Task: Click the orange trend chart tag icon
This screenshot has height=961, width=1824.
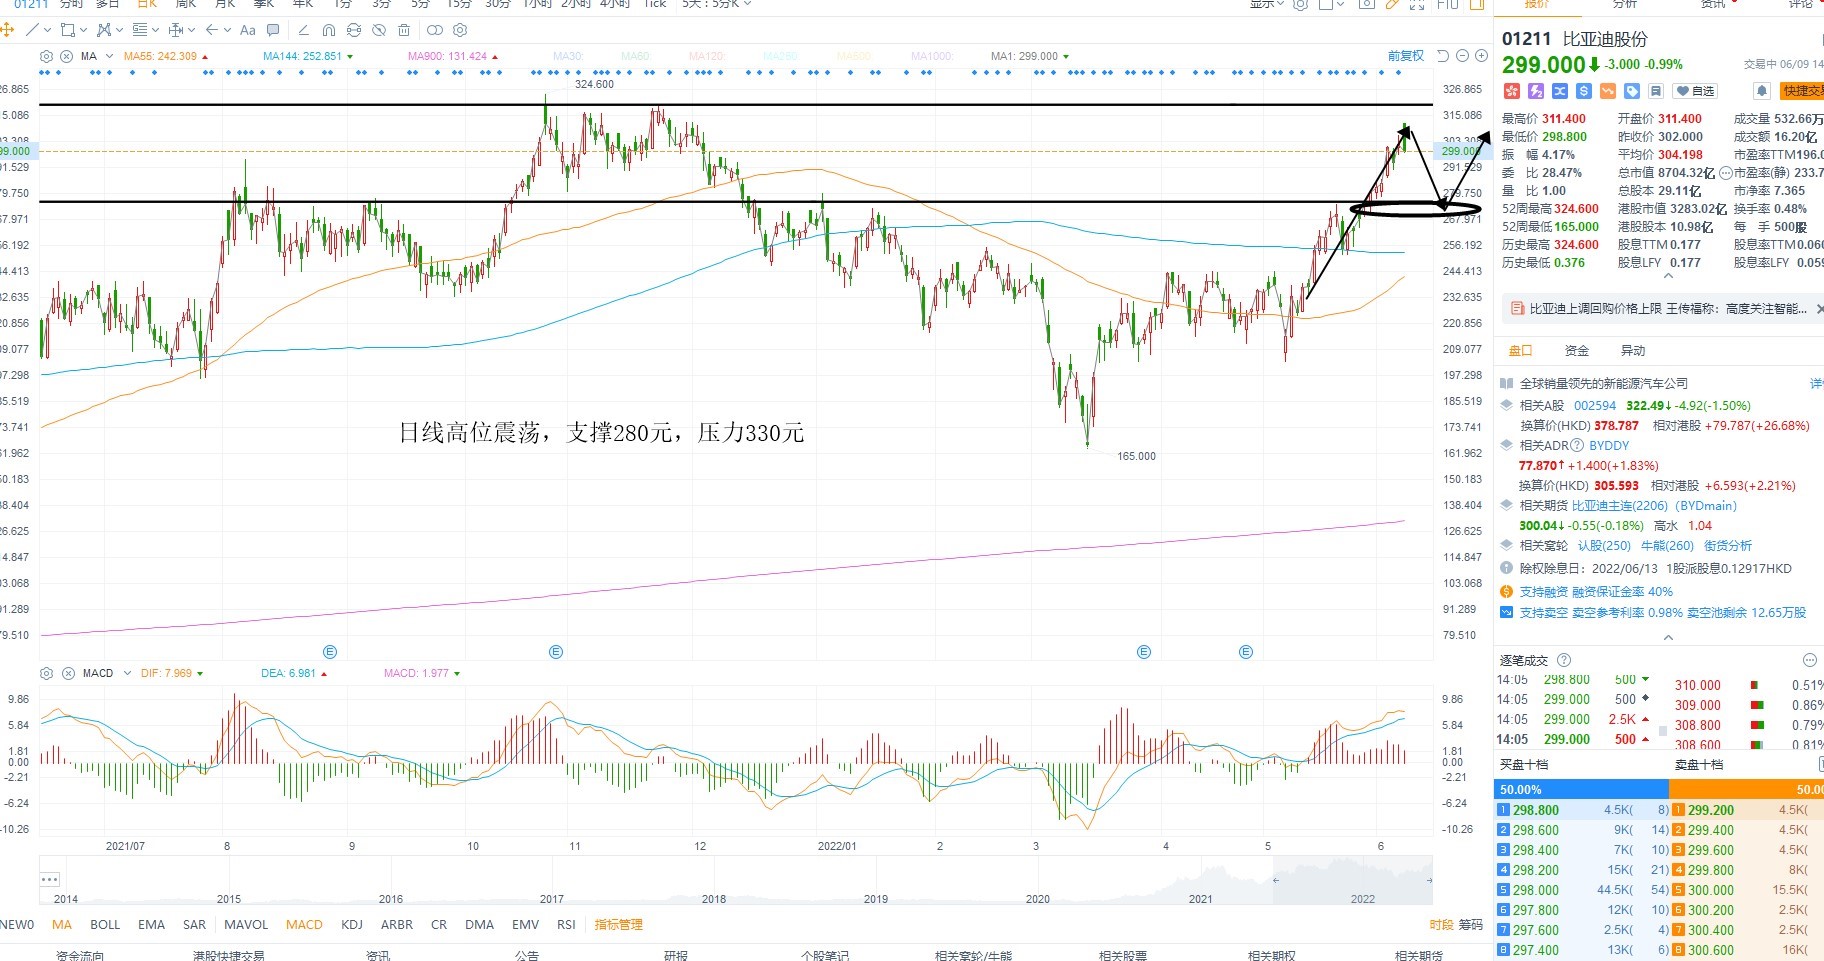Action: [x=1608, y=91]
